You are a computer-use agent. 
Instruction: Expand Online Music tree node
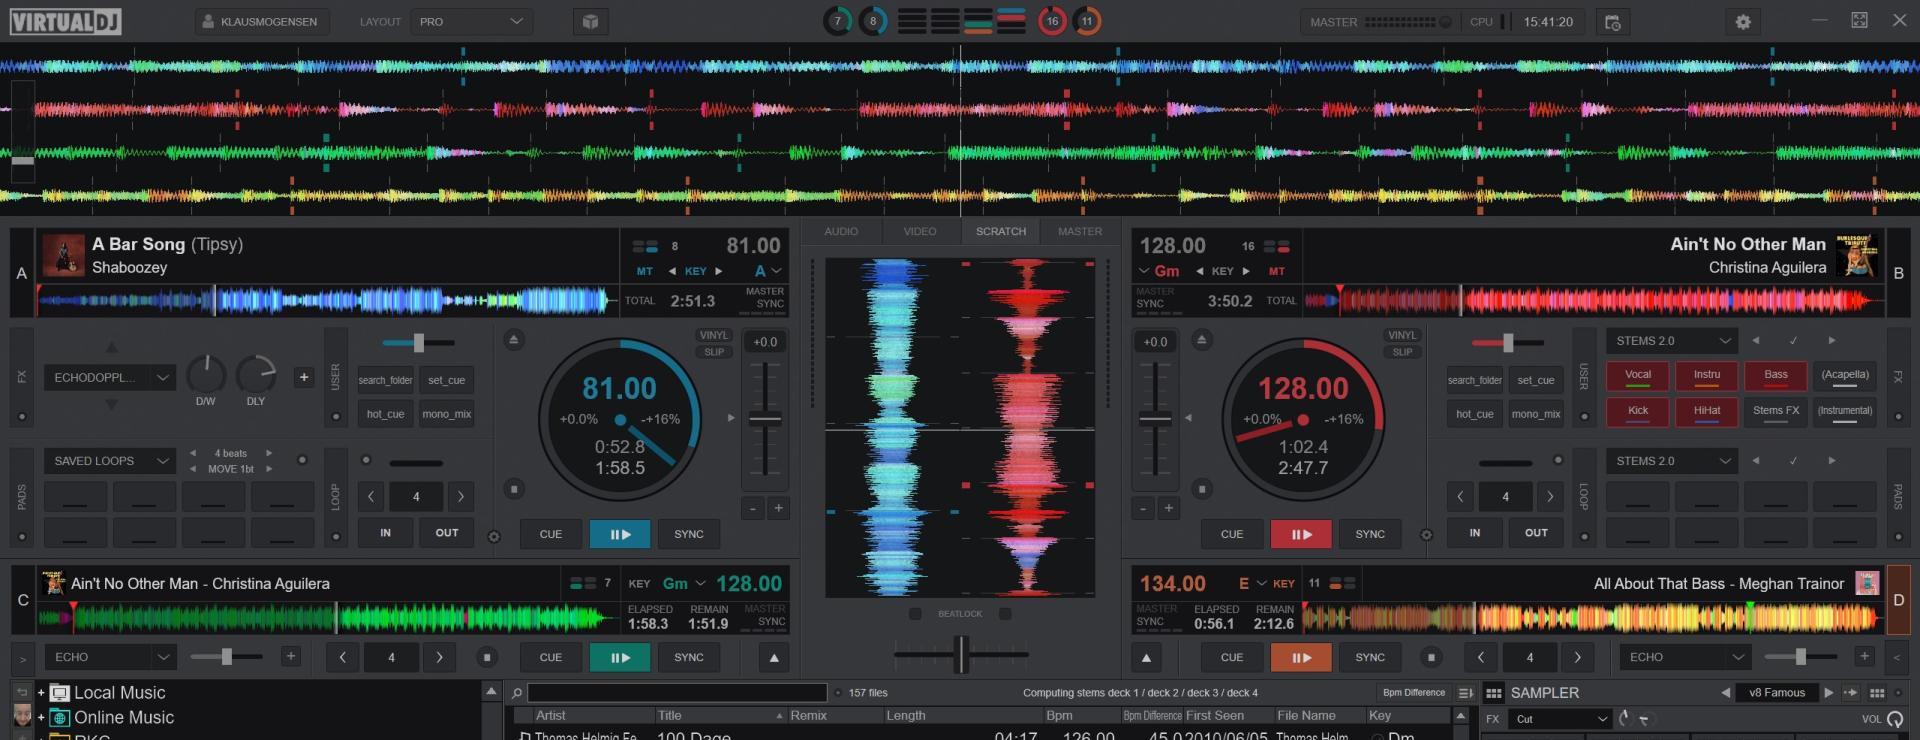[x=41, y=718]
